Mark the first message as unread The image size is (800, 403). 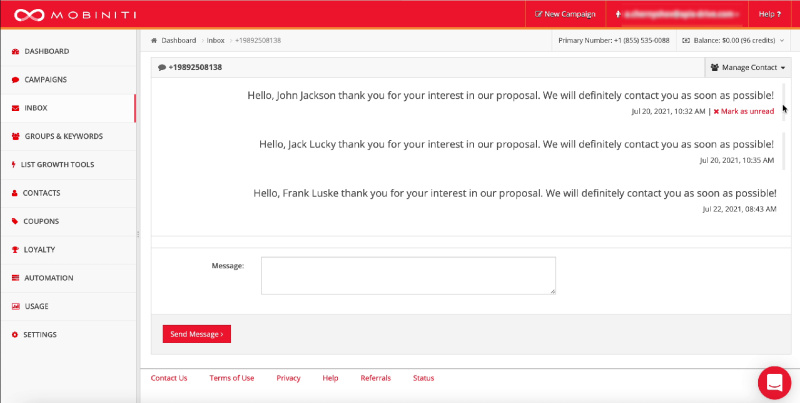[743, 111]
